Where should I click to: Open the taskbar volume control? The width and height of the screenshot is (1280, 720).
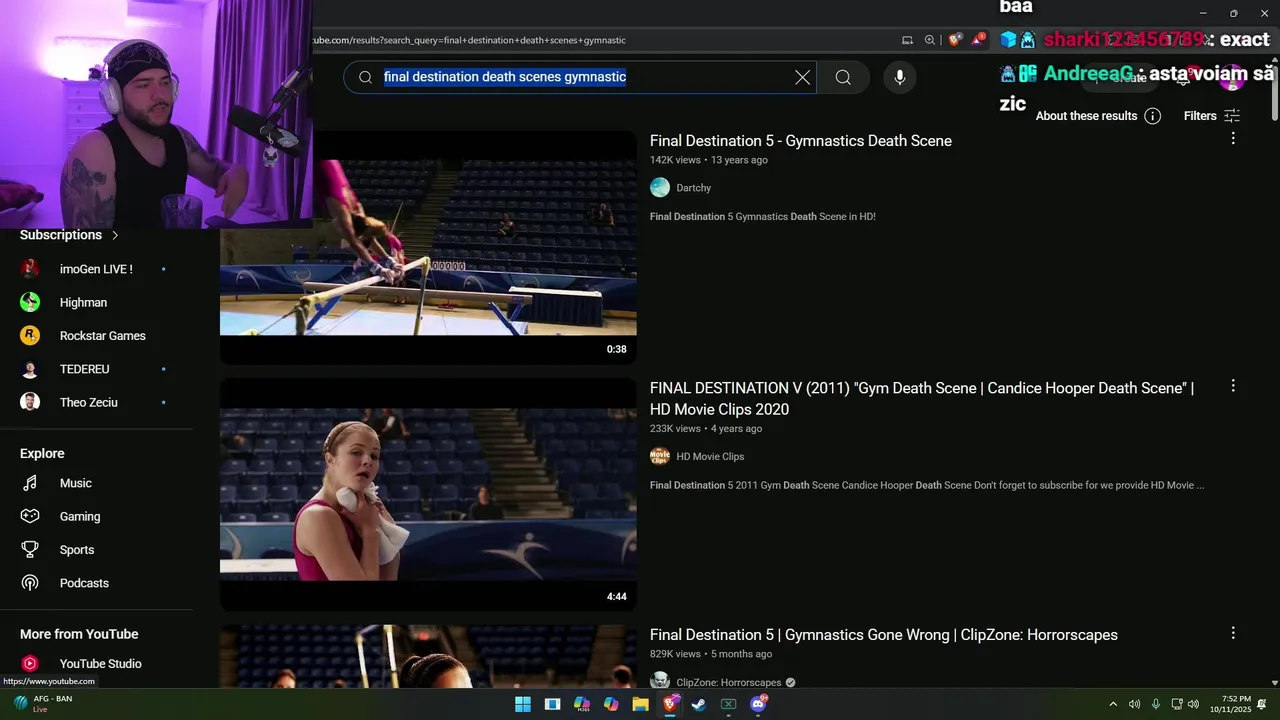(1193, 704)
